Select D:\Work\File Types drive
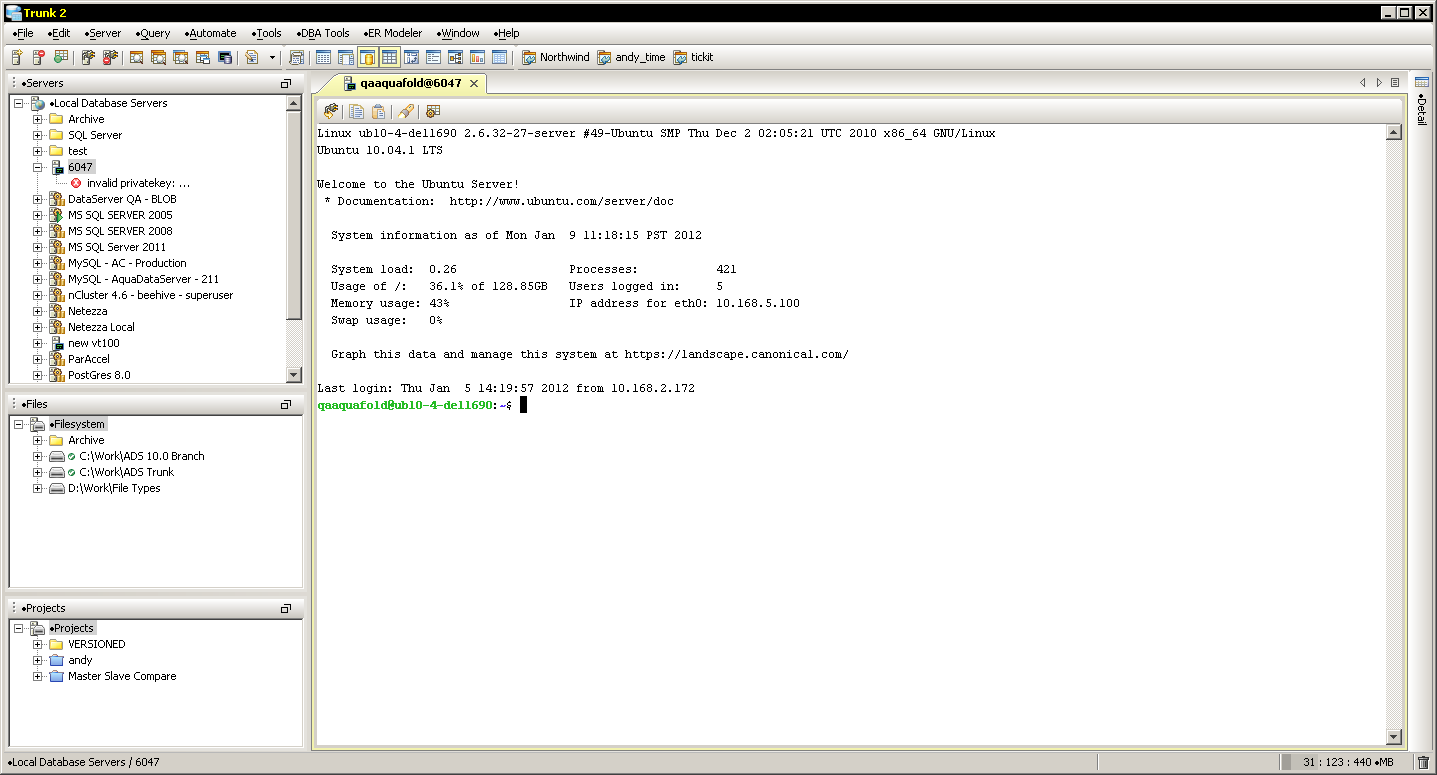 (x=114, y=488)
